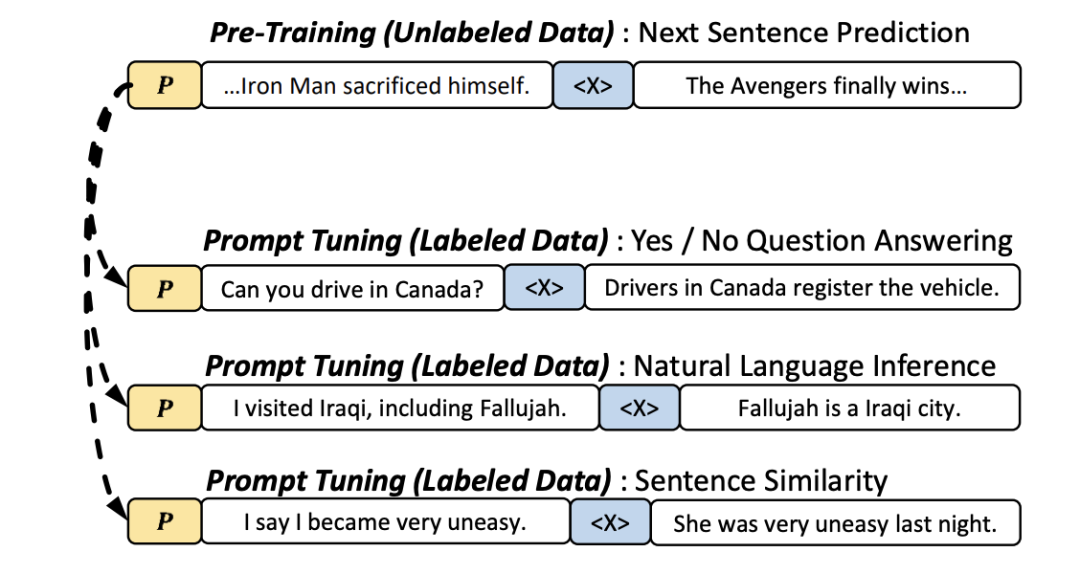1080x574 pixels.
Task: Select "She was very uneasy last night" box
Action: click(836, 523)
